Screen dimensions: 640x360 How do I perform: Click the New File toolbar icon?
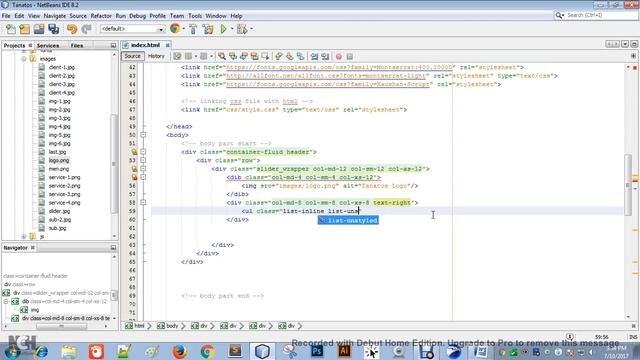11,29
